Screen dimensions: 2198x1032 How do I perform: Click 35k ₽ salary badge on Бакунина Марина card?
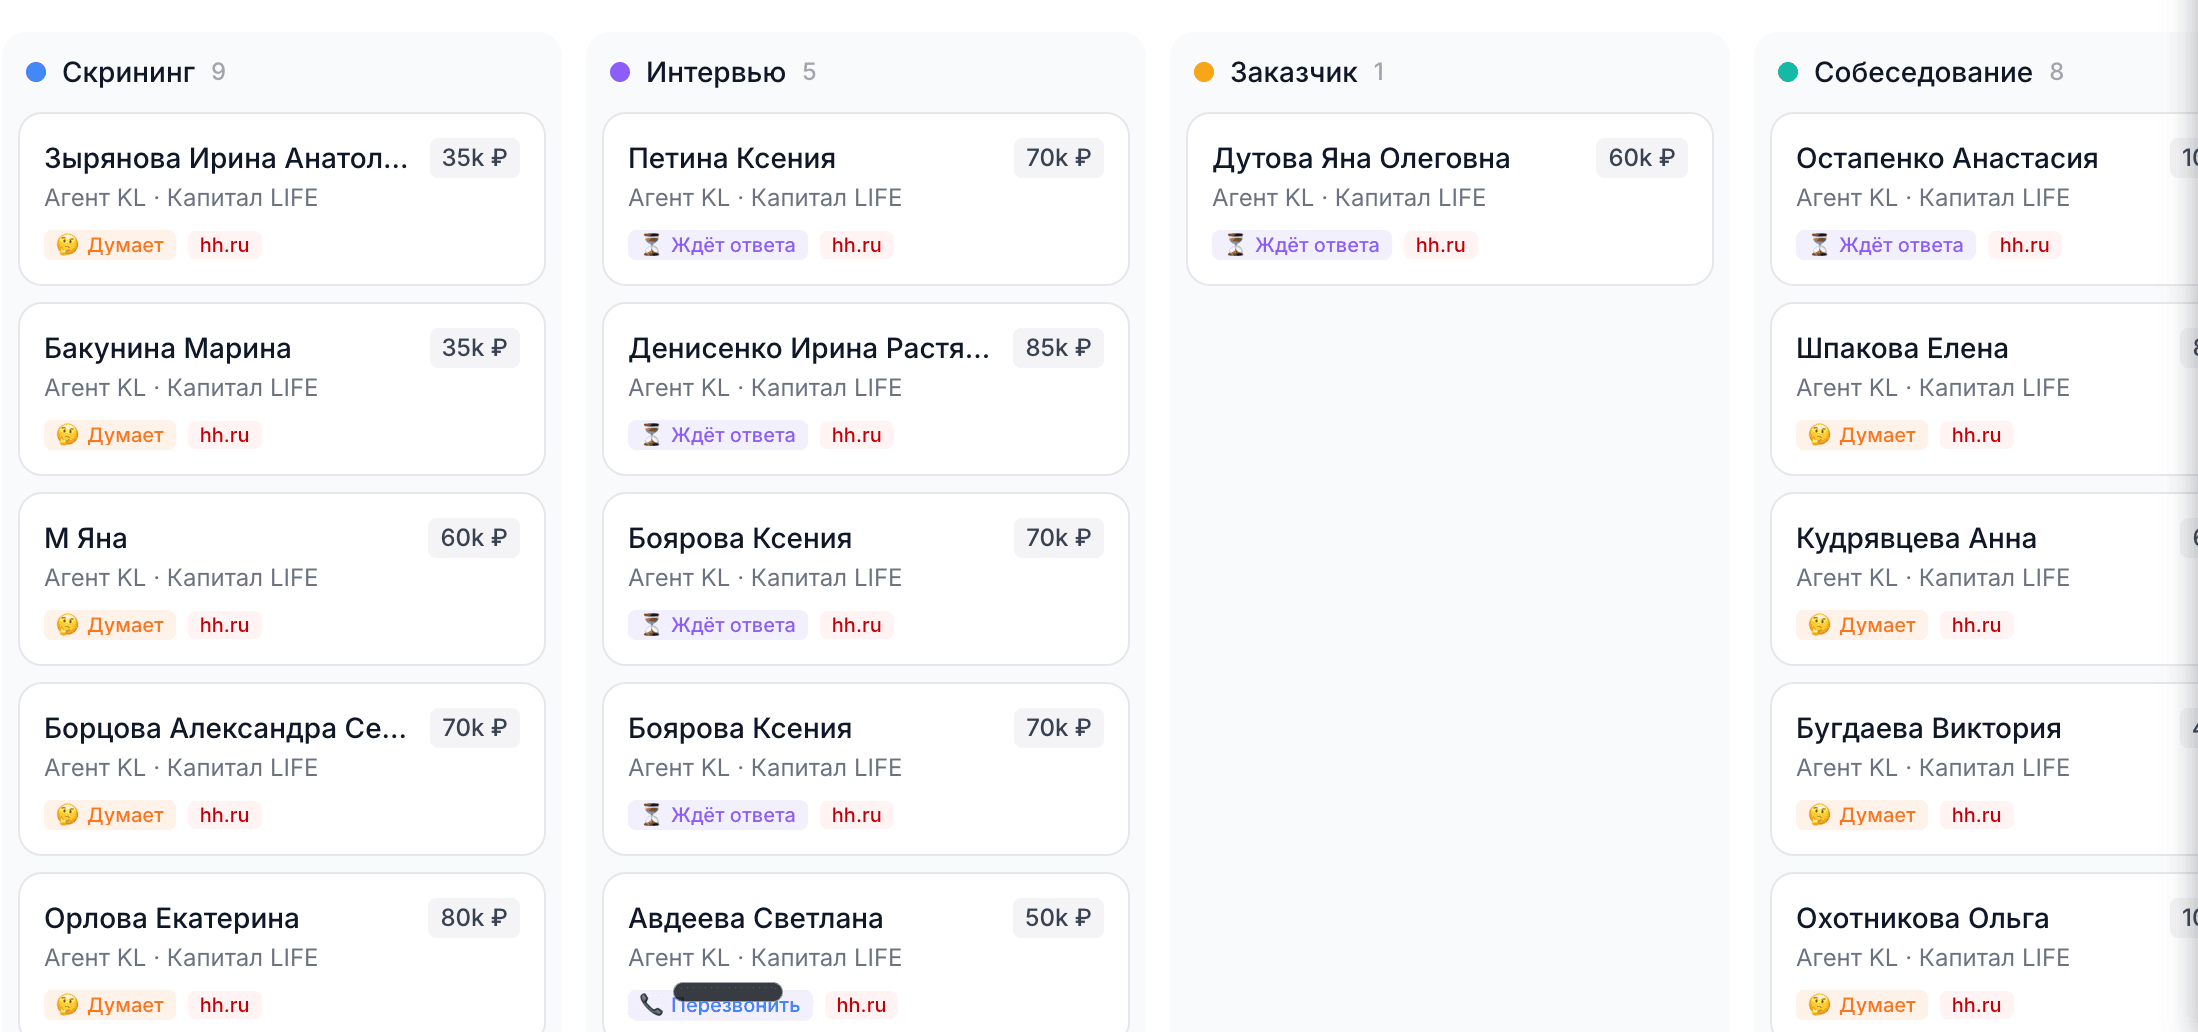click(x=475, y=348)
